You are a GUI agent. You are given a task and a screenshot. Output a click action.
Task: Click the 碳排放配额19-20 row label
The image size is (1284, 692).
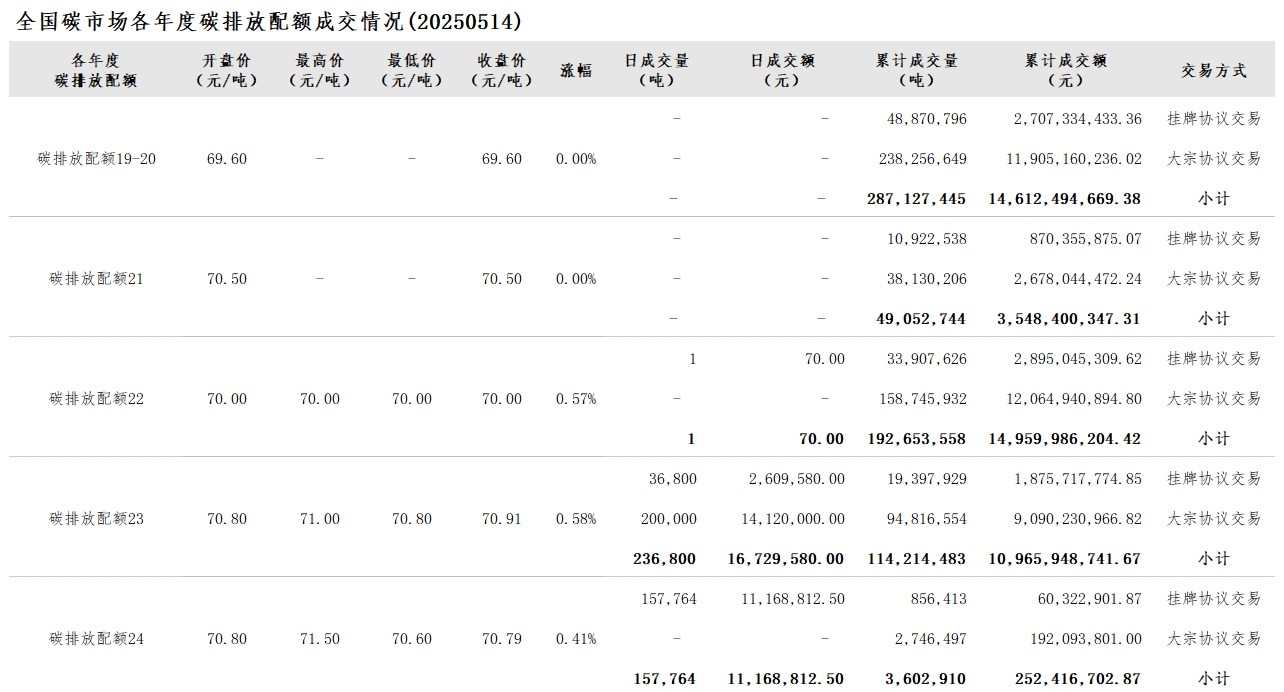97,159
